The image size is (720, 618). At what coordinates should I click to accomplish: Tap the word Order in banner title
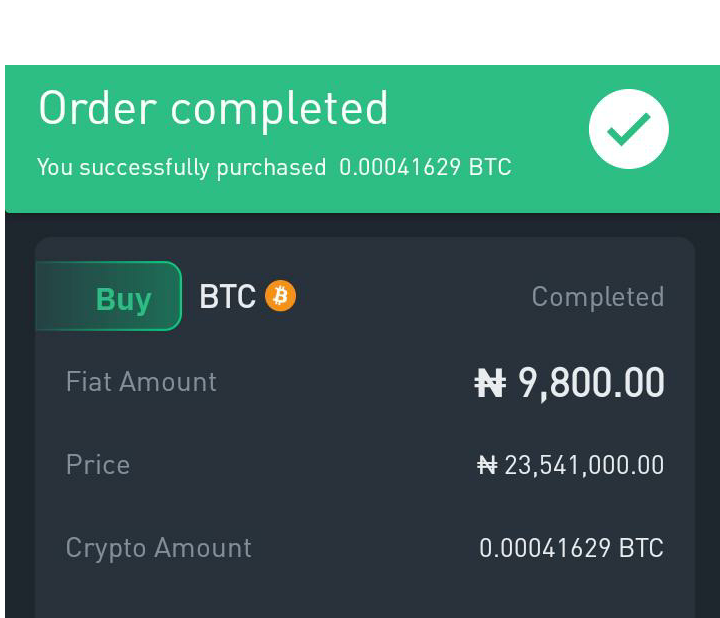pyautogui.click(x=98, y=108)
